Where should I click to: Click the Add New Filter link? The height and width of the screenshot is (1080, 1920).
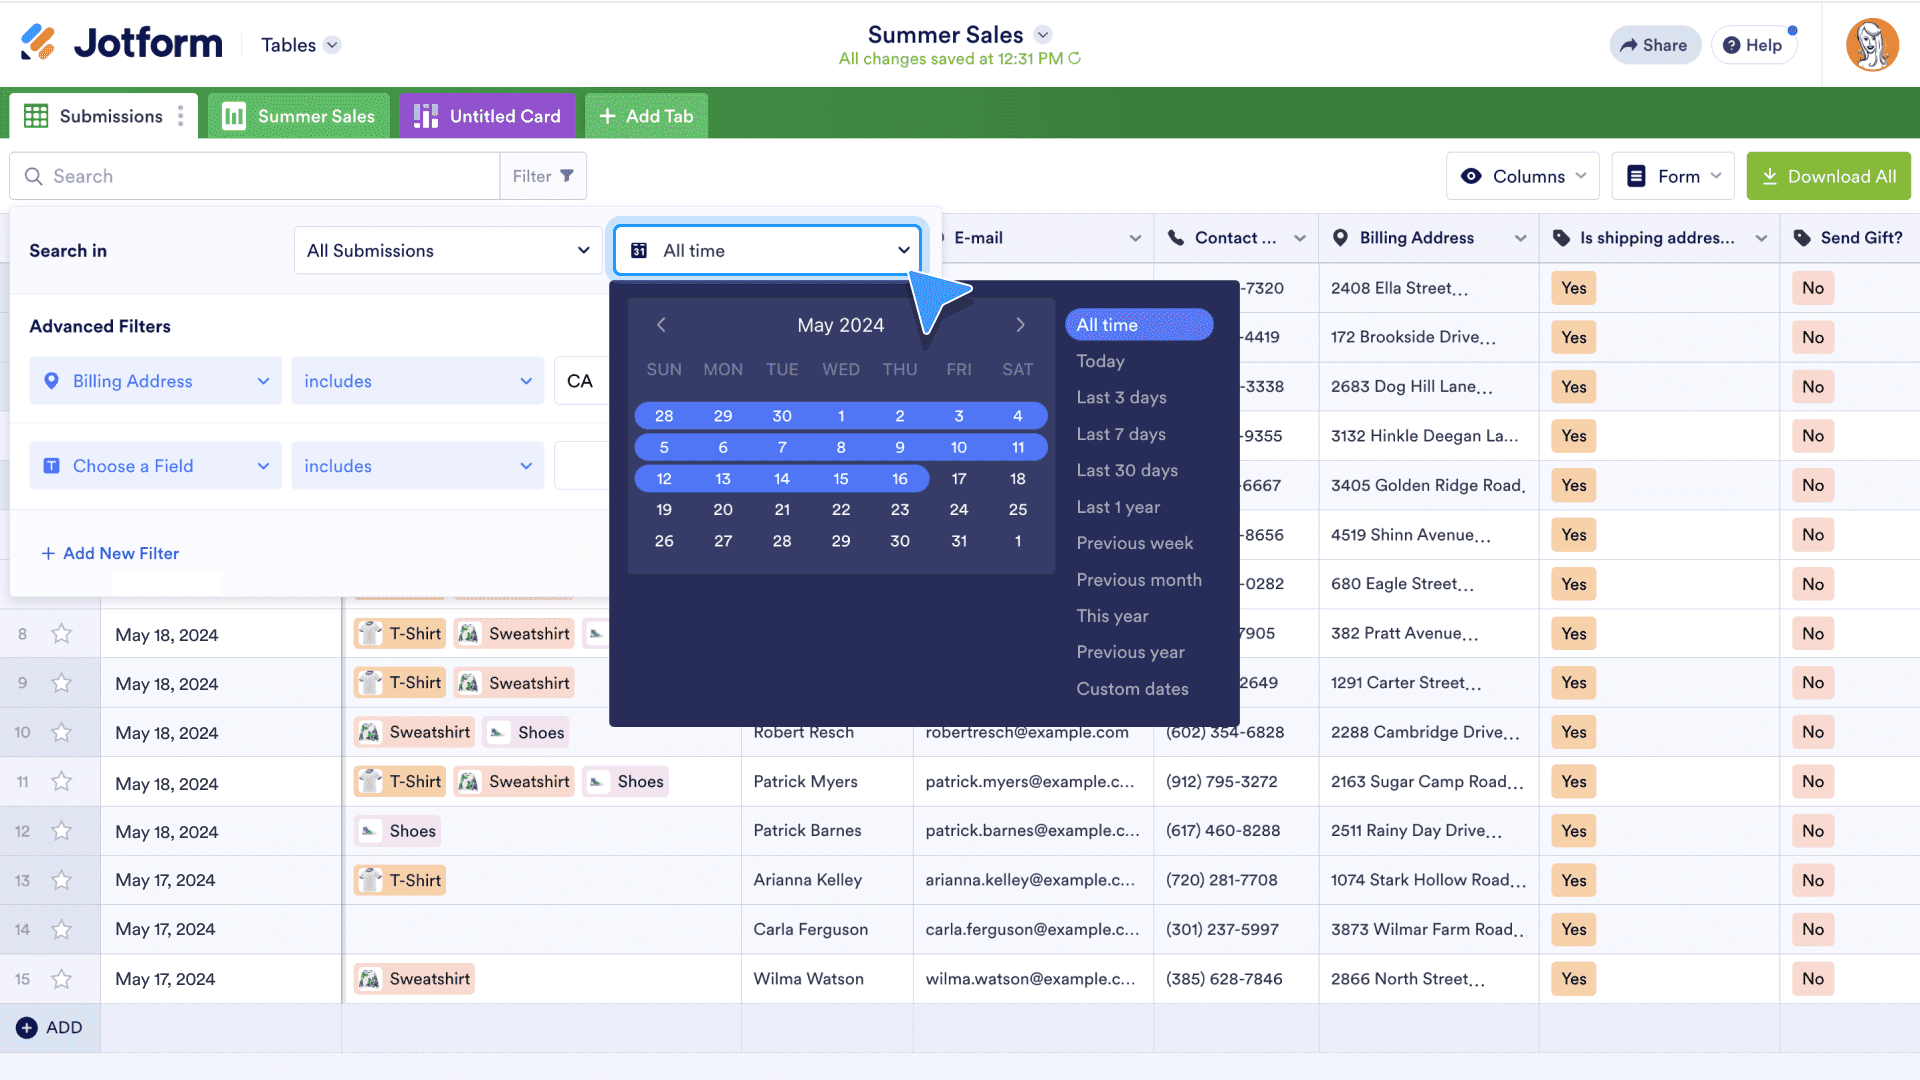(110, 553)
